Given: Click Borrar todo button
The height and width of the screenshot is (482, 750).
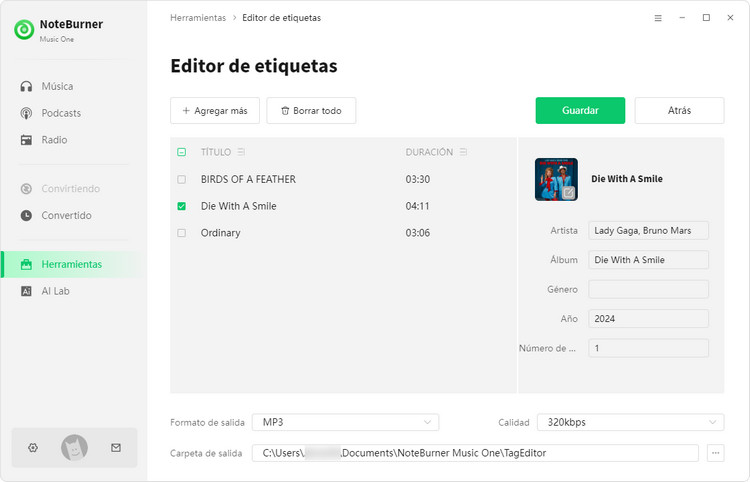Looking at the screenshot, I should (311, 110).
